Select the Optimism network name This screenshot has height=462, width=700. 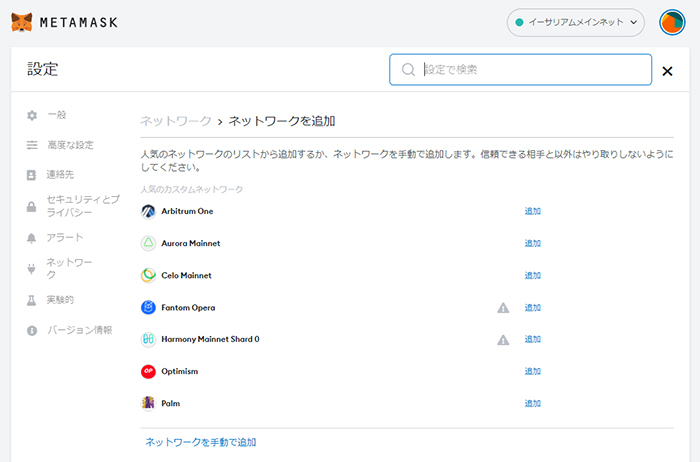(179, 371)
